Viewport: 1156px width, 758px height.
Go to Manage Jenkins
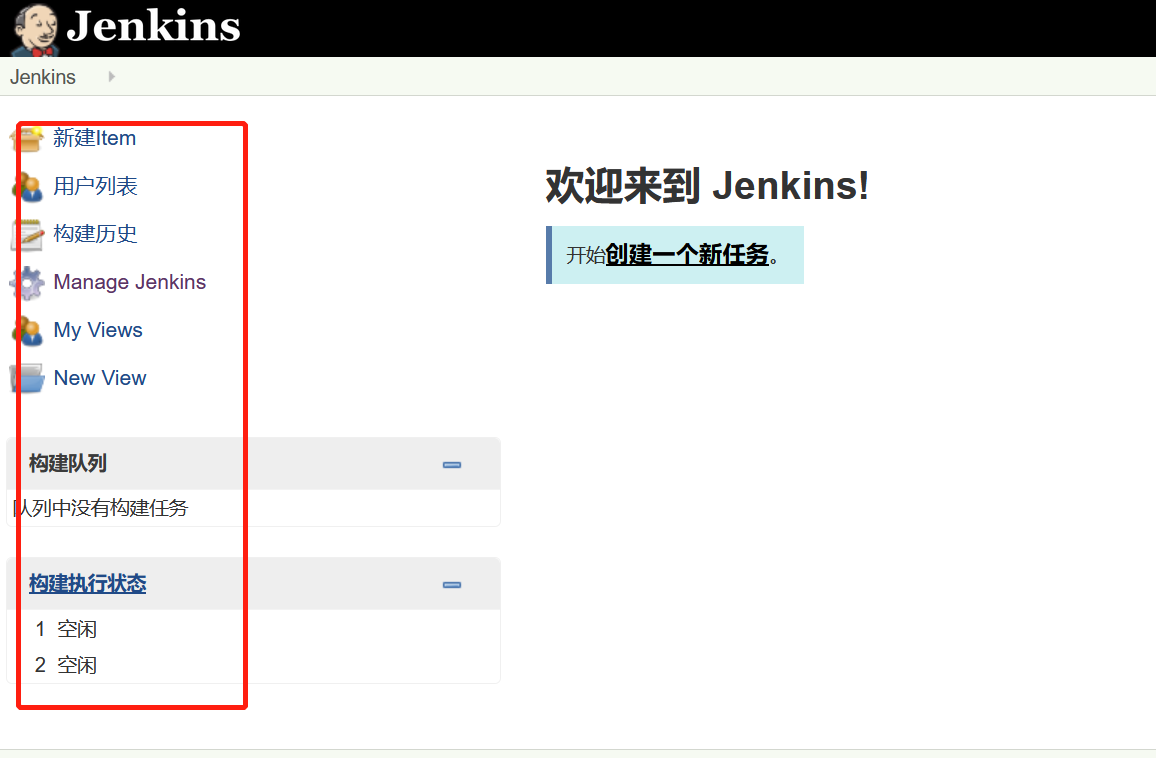tap(130, 282)
